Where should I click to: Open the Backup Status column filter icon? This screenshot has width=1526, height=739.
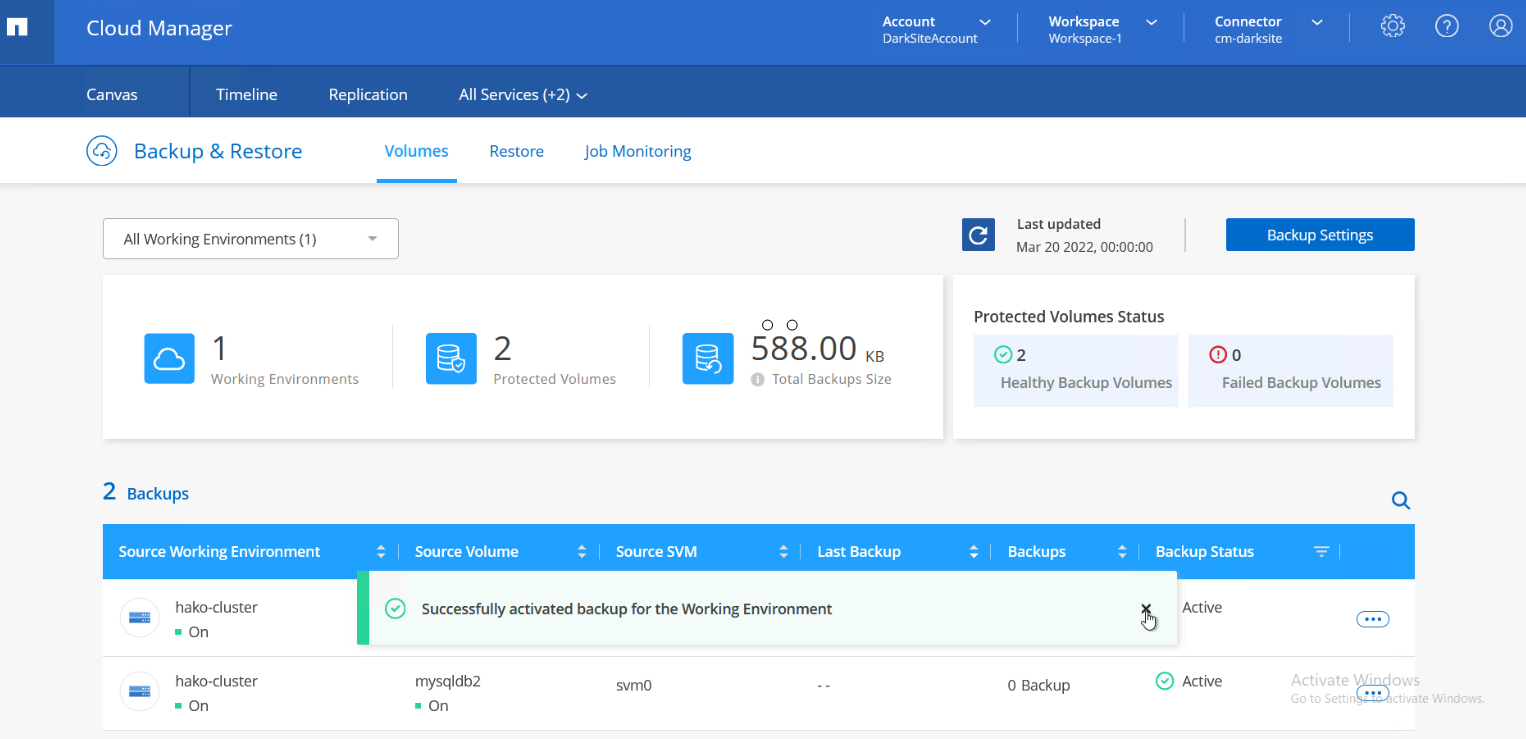pos(1321,551)
